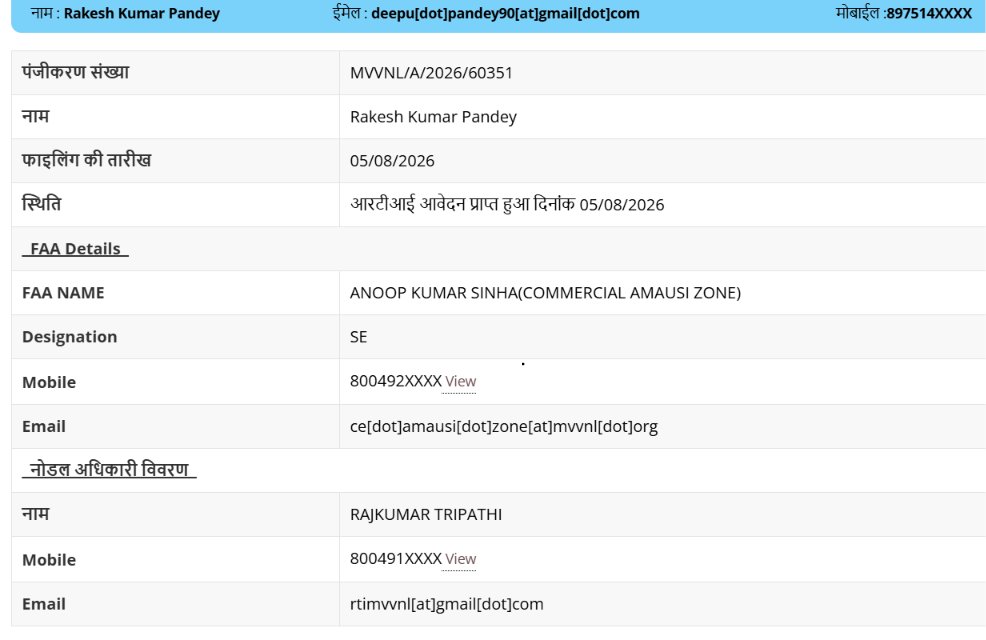The height and width of the screenshot is (640, 986).
Task: Click View link beside nodal officer mobile 800491XXXX
Action: pyautogui.click(x=460, y=559)
